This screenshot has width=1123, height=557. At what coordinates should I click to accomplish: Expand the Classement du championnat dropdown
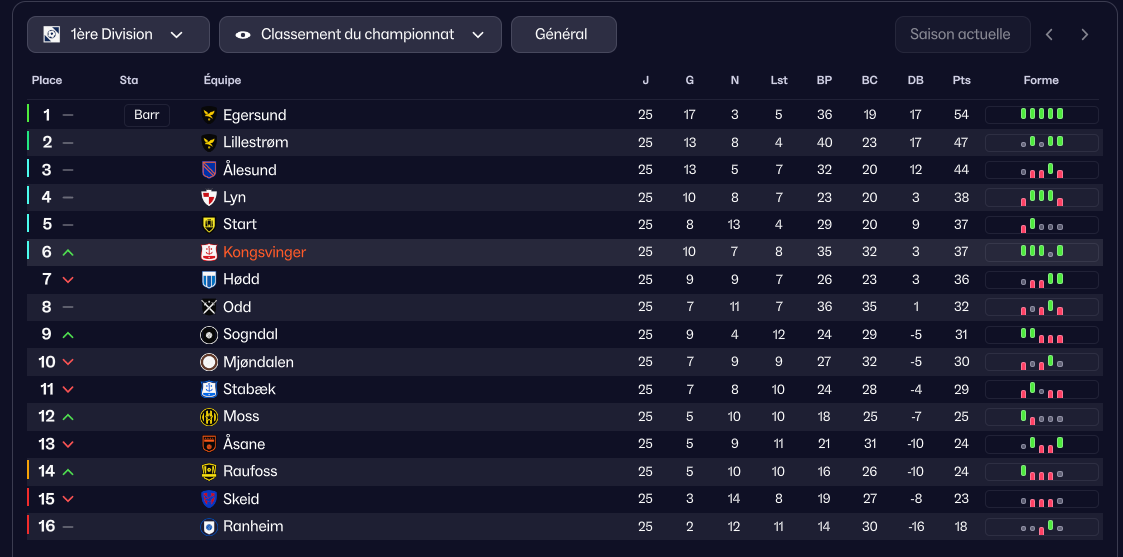[x=360, y=35]
